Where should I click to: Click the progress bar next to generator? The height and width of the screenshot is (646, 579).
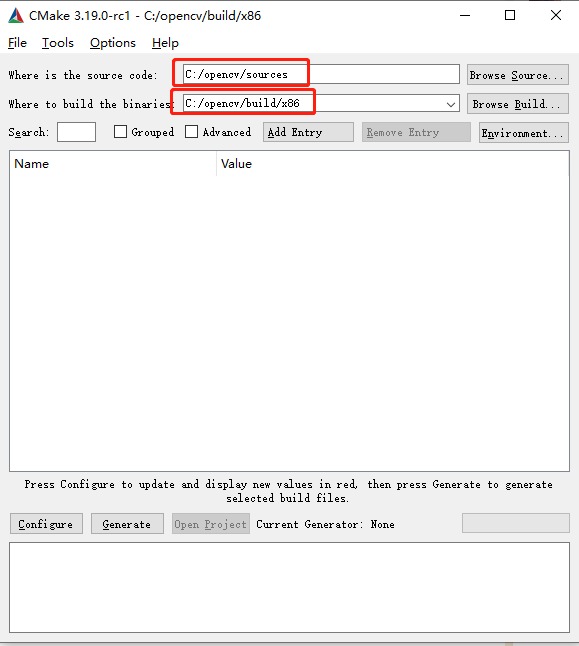click(516, 523)
